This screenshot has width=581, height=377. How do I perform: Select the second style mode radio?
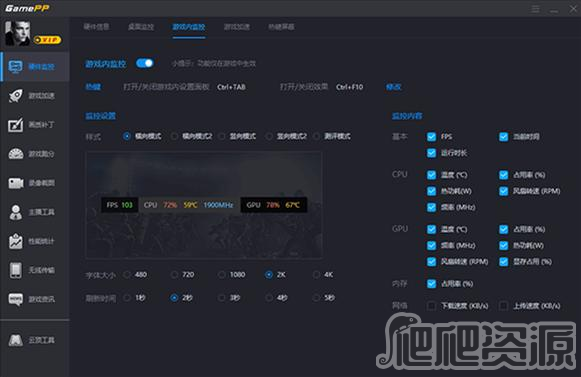coord(174,136)
